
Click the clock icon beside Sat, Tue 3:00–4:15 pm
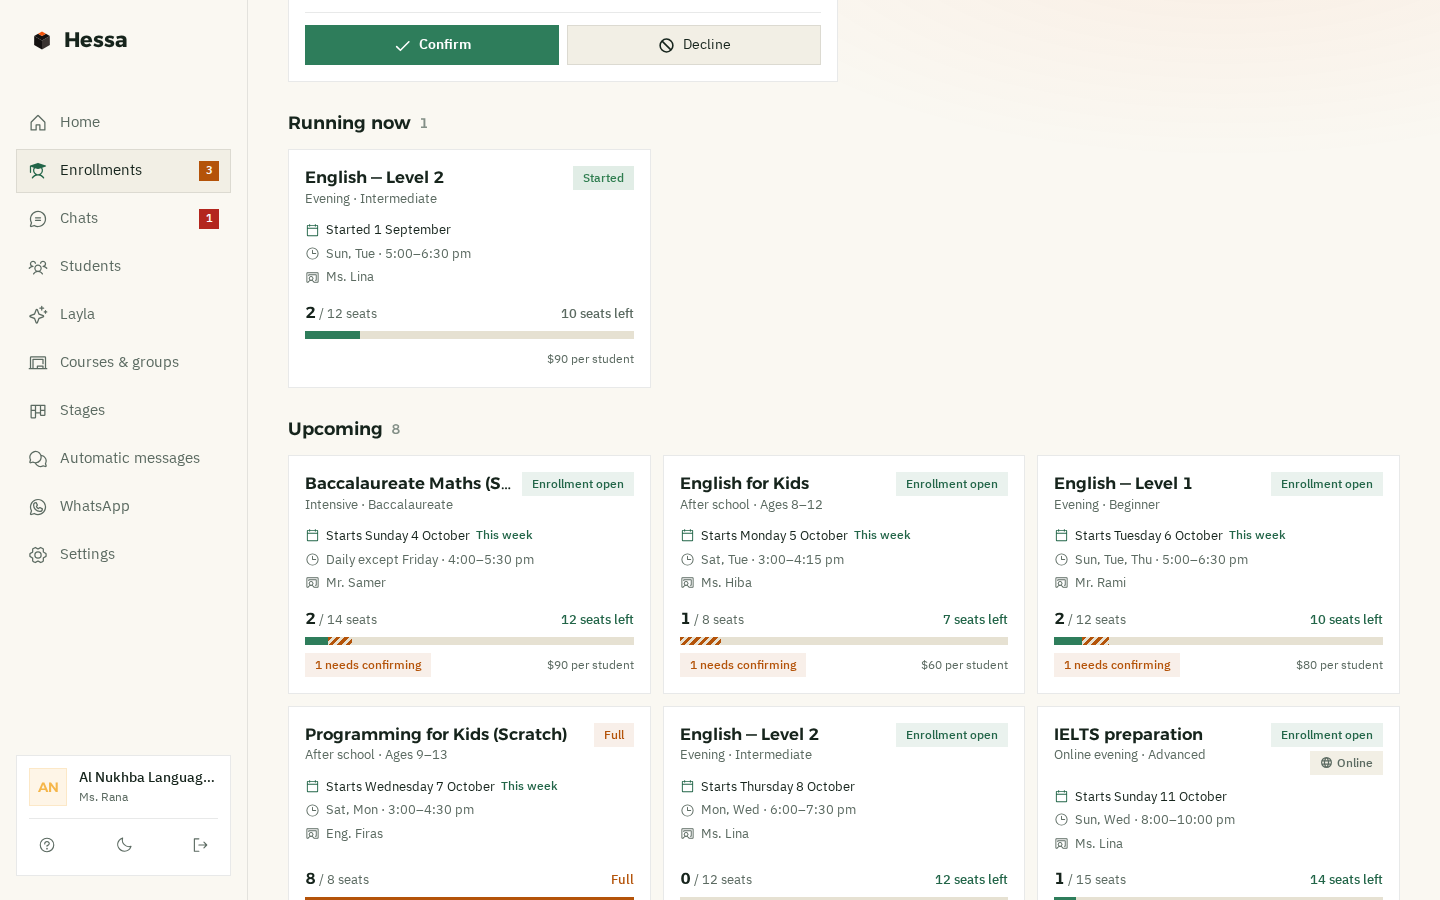(687, 560)
